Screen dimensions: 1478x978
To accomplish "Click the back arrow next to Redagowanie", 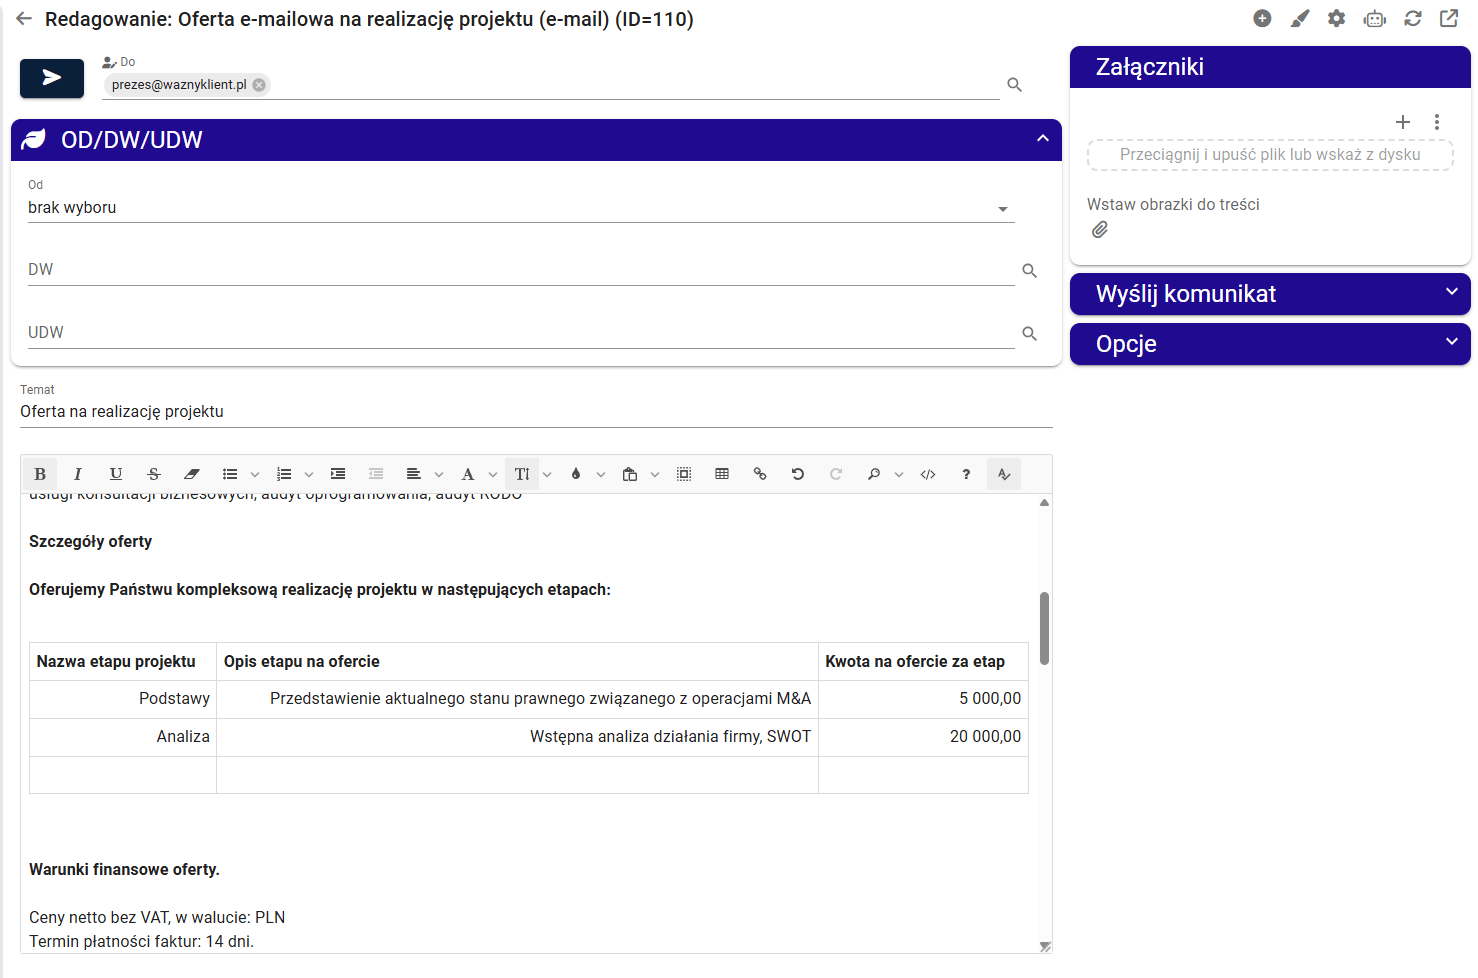I will tap(24, 19).
